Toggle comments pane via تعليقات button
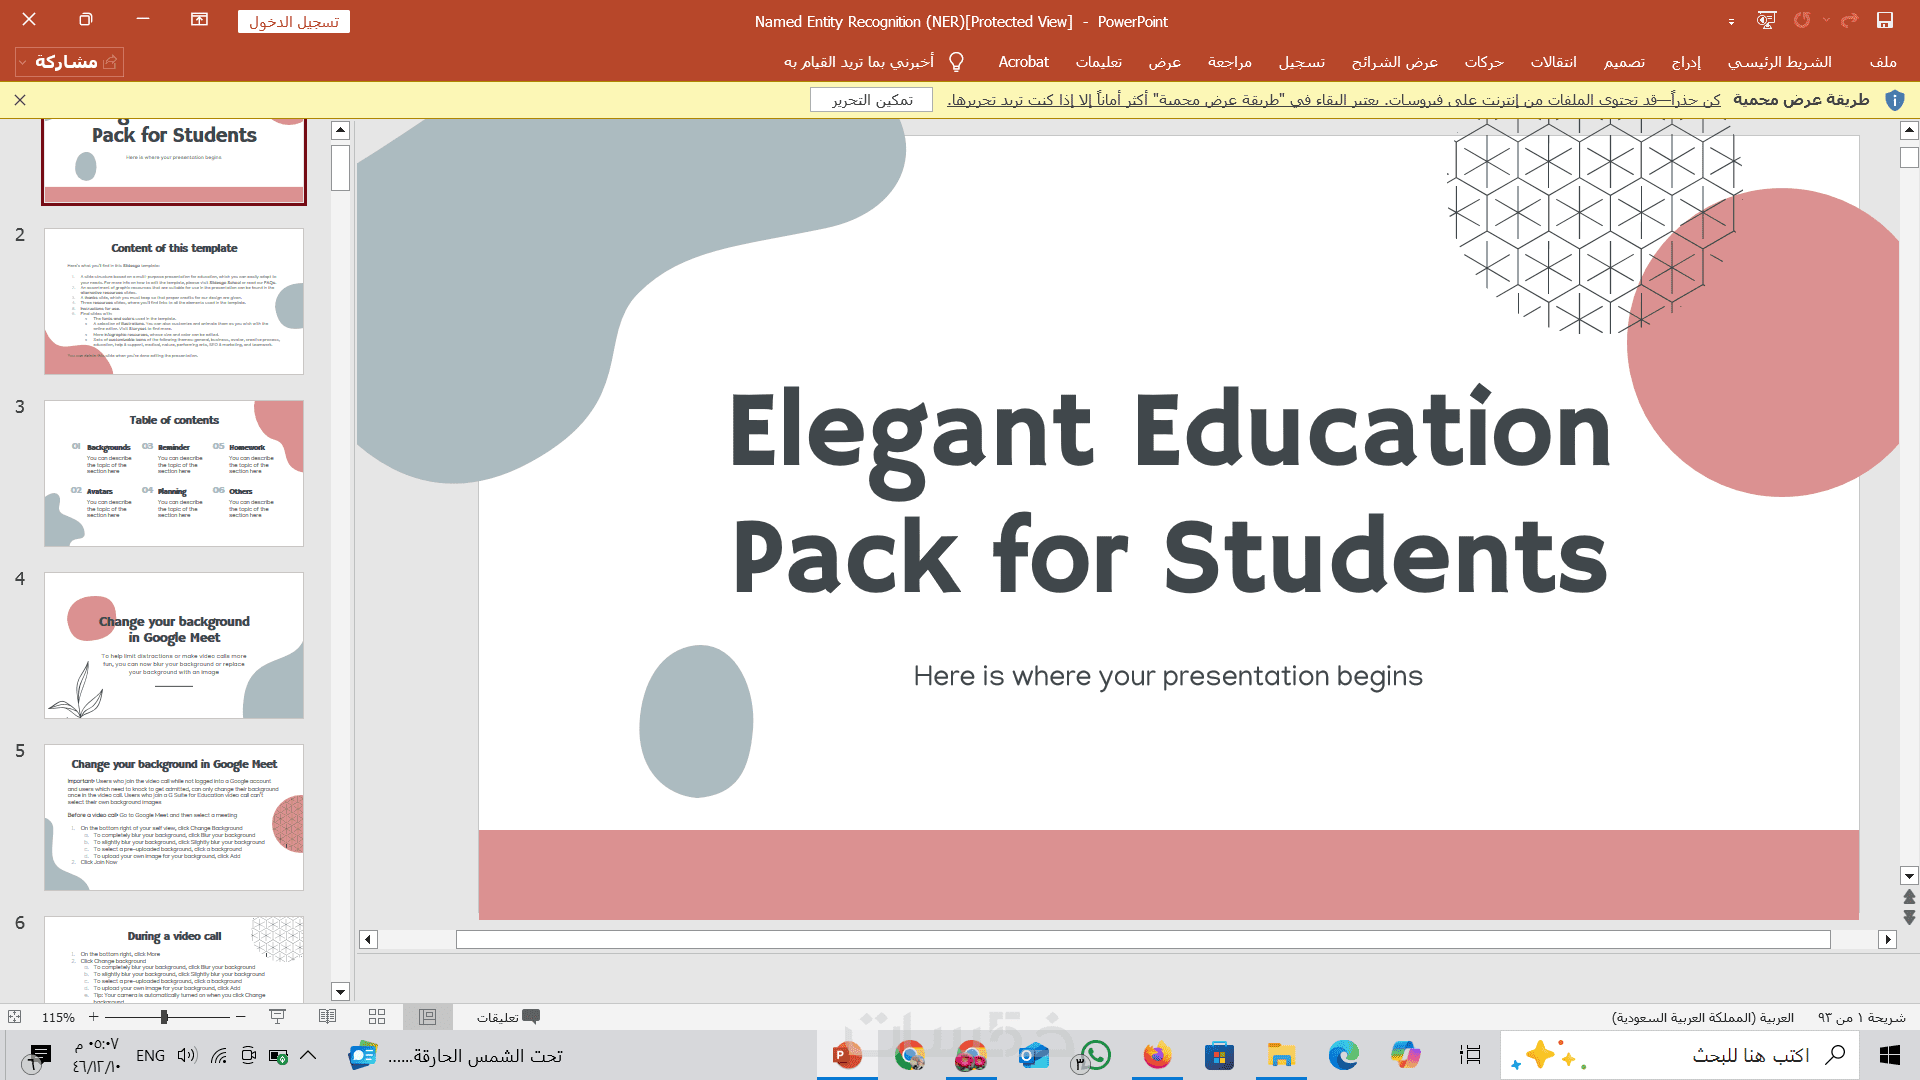The height and width of the screenshot is (1080, 1920). coord(508,1017)
